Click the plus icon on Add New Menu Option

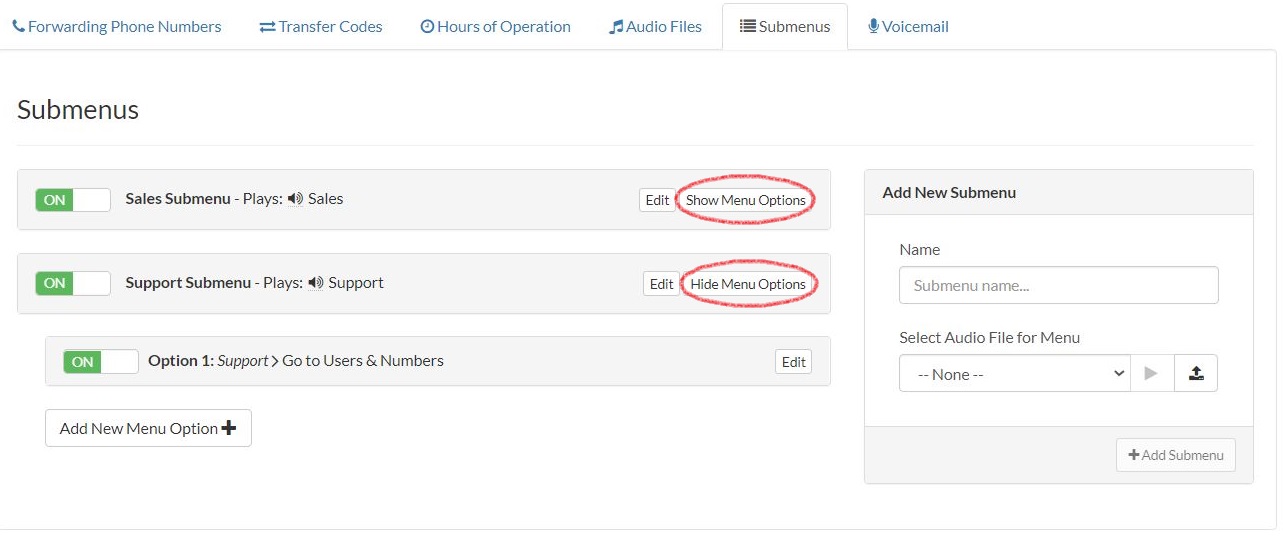[229, 428]
